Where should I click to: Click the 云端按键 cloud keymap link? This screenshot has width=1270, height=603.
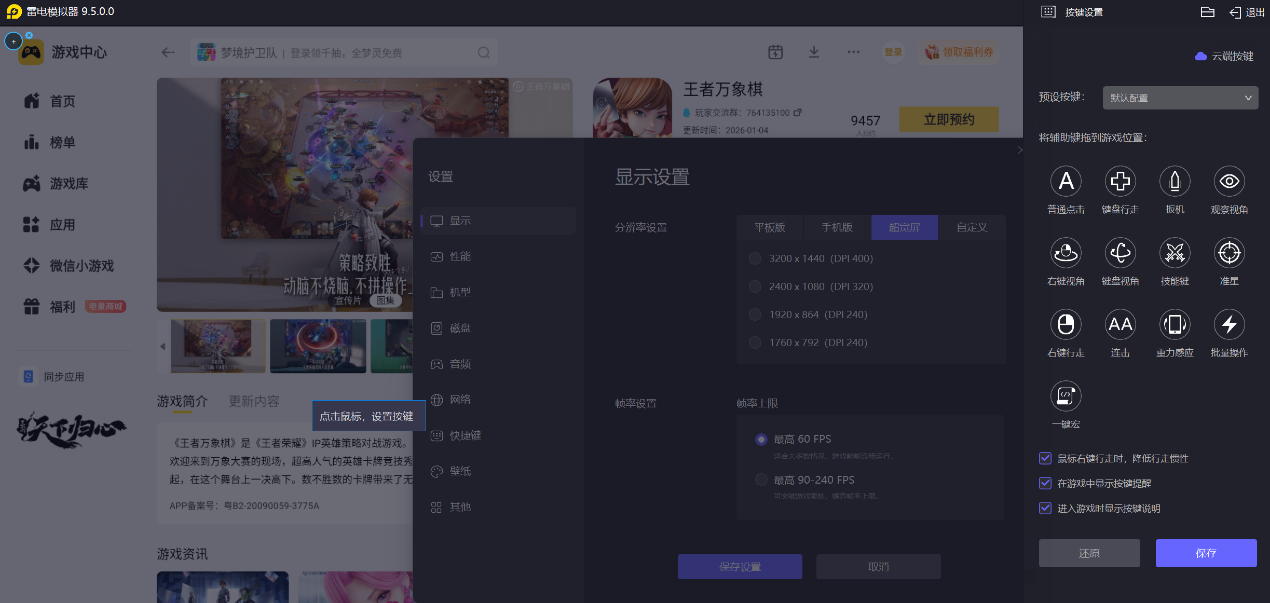tap(1224, 57)
